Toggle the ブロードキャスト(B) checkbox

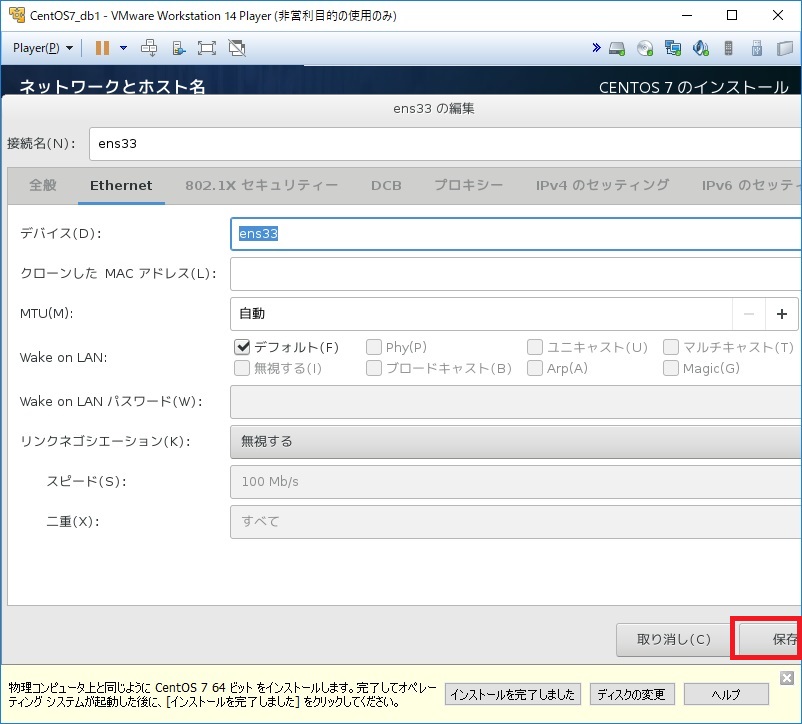374,368
